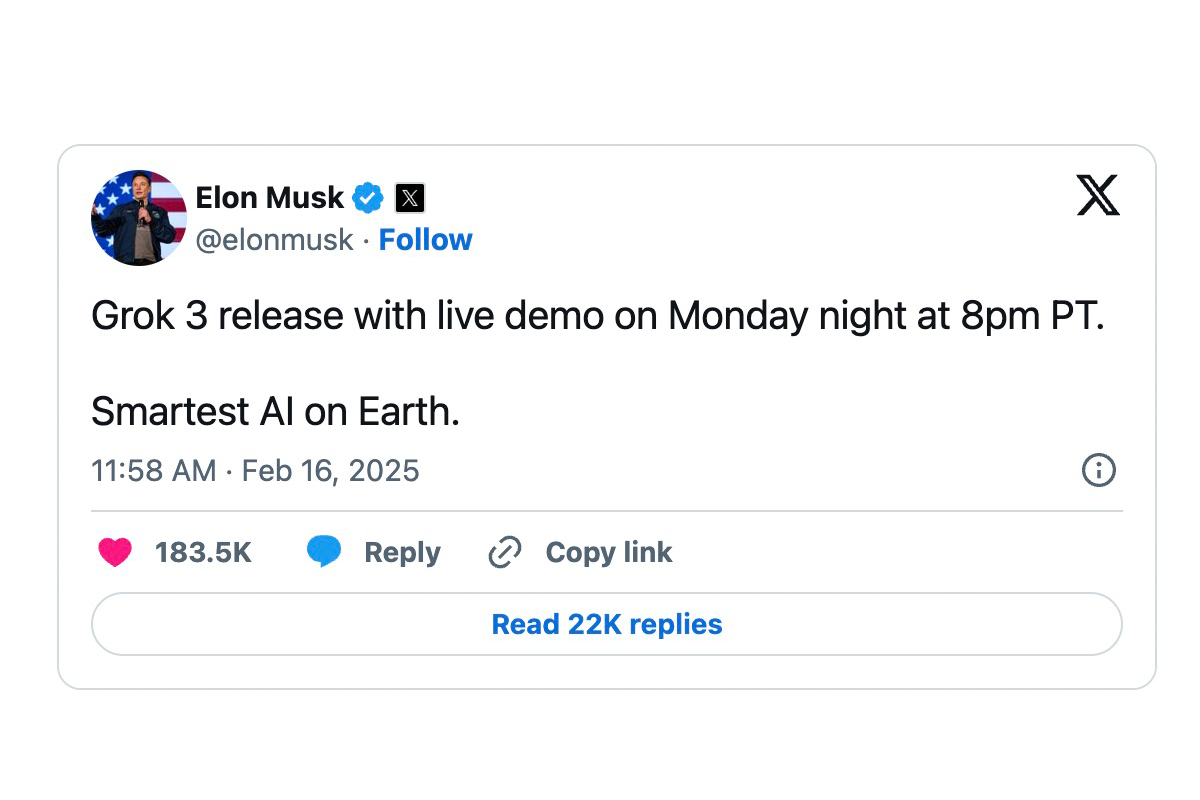
Task: Click the Elon Musk display name
Action: point(269,198)
